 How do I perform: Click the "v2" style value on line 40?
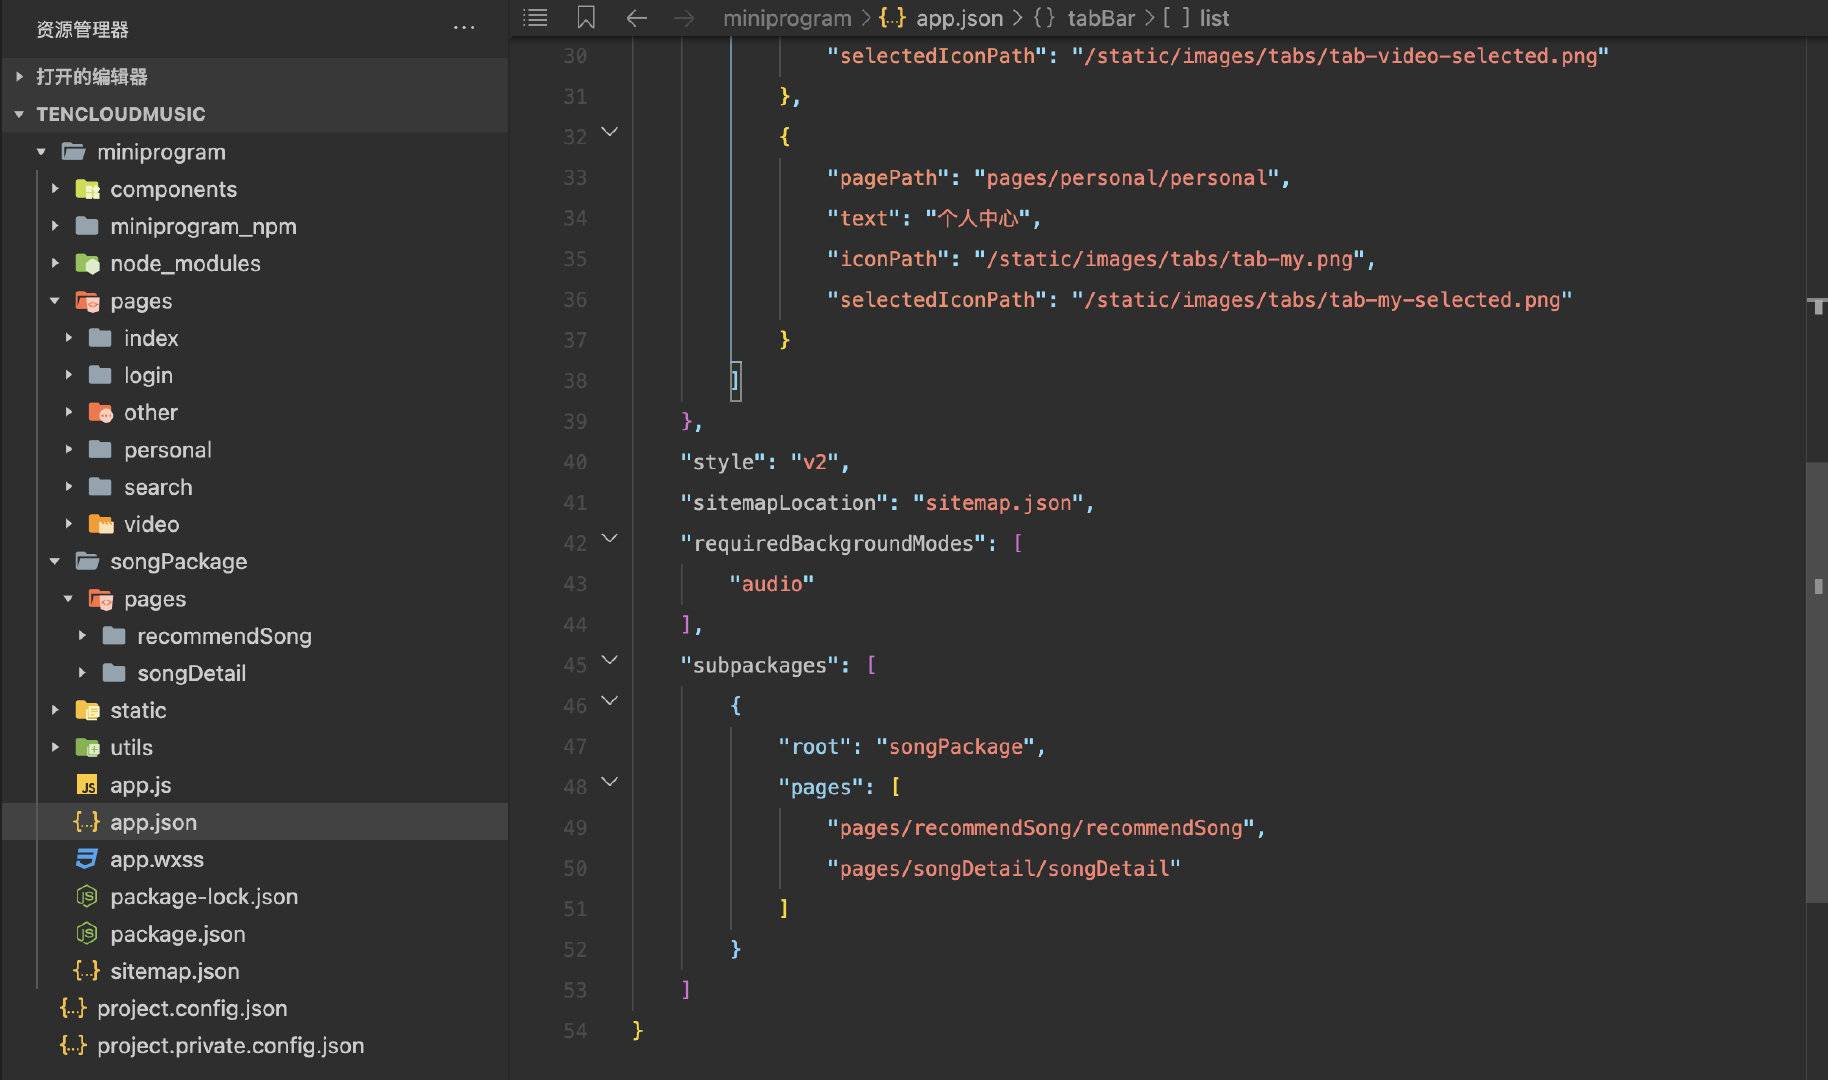click(815, 462)
